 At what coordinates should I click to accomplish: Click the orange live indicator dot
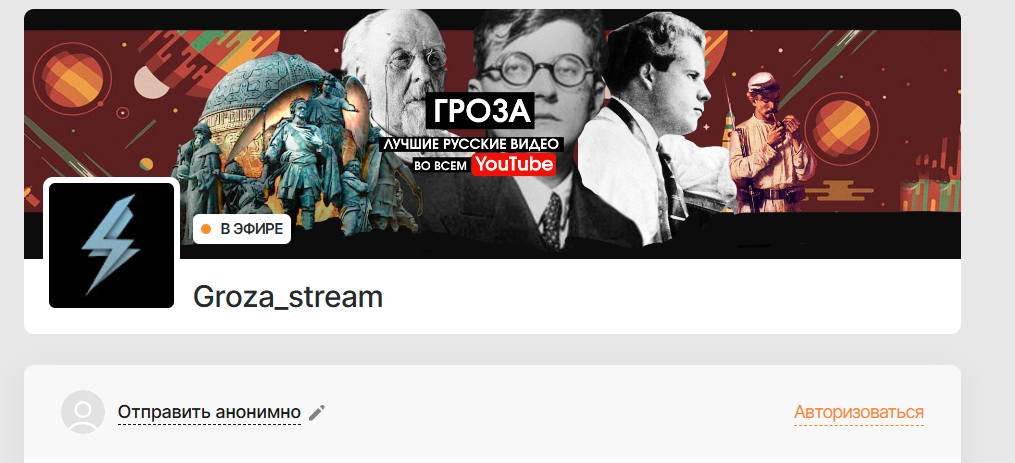point(206,229)
